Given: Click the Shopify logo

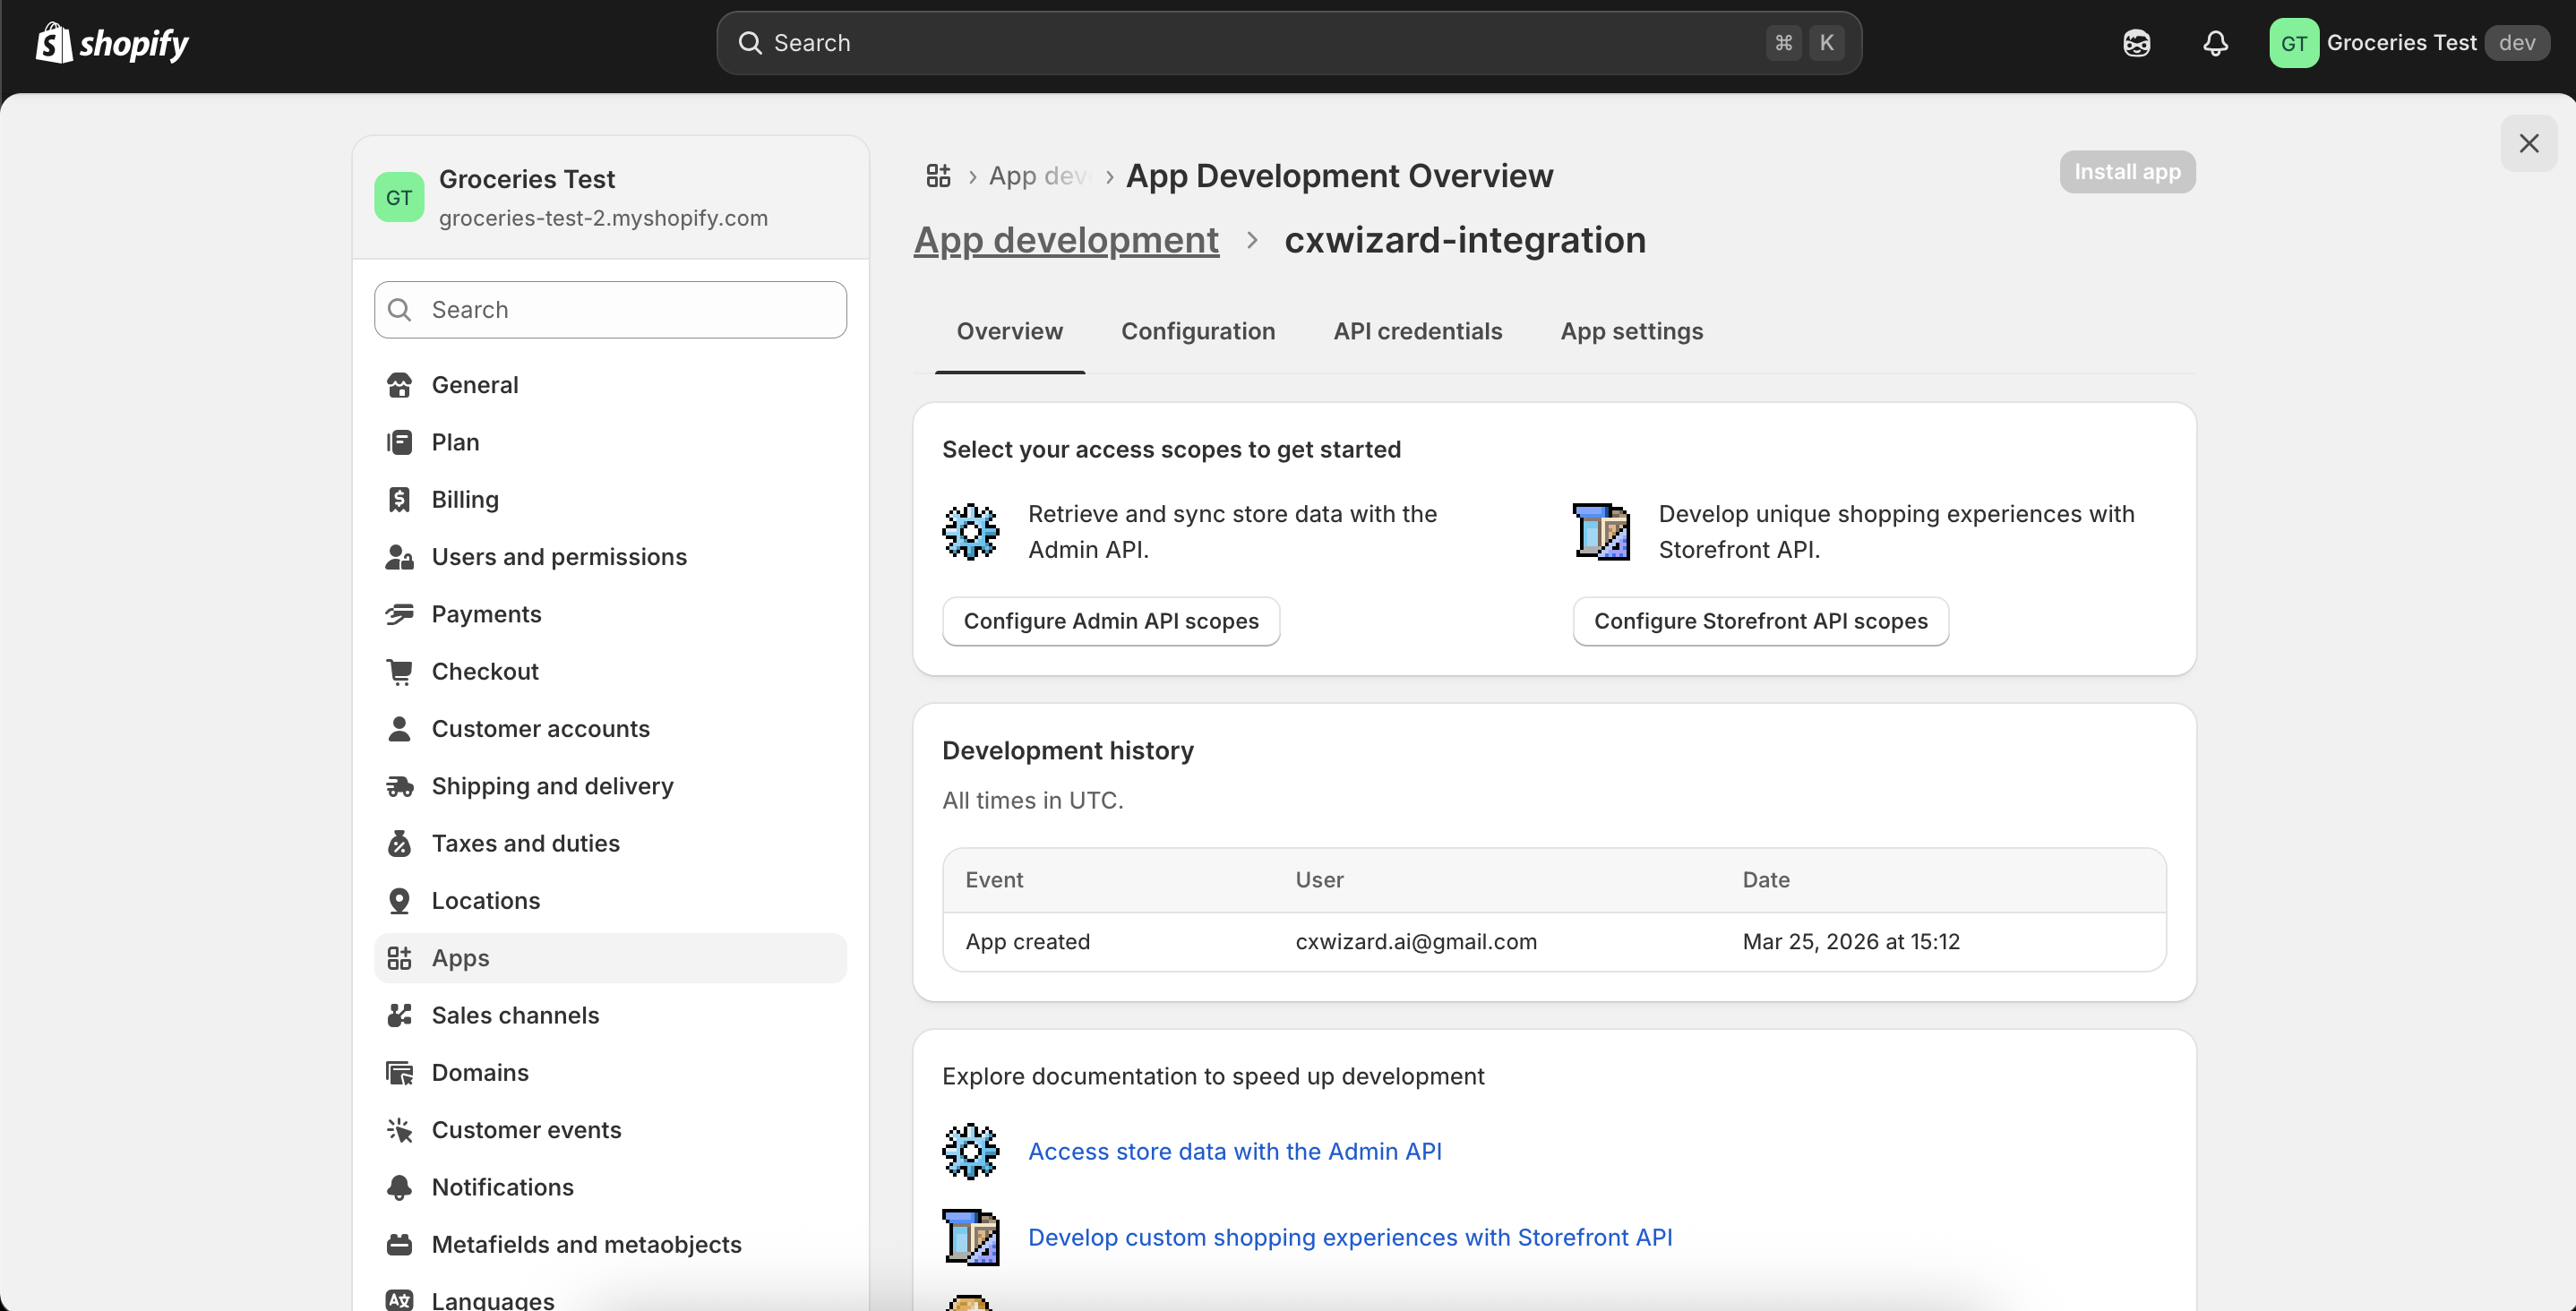Looking at the screenshot, I should [111, 42].
